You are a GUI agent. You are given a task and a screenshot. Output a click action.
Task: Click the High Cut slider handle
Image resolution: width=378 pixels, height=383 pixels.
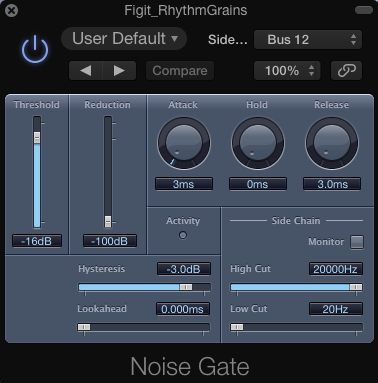pyautogui.click(x=356, y=287)
